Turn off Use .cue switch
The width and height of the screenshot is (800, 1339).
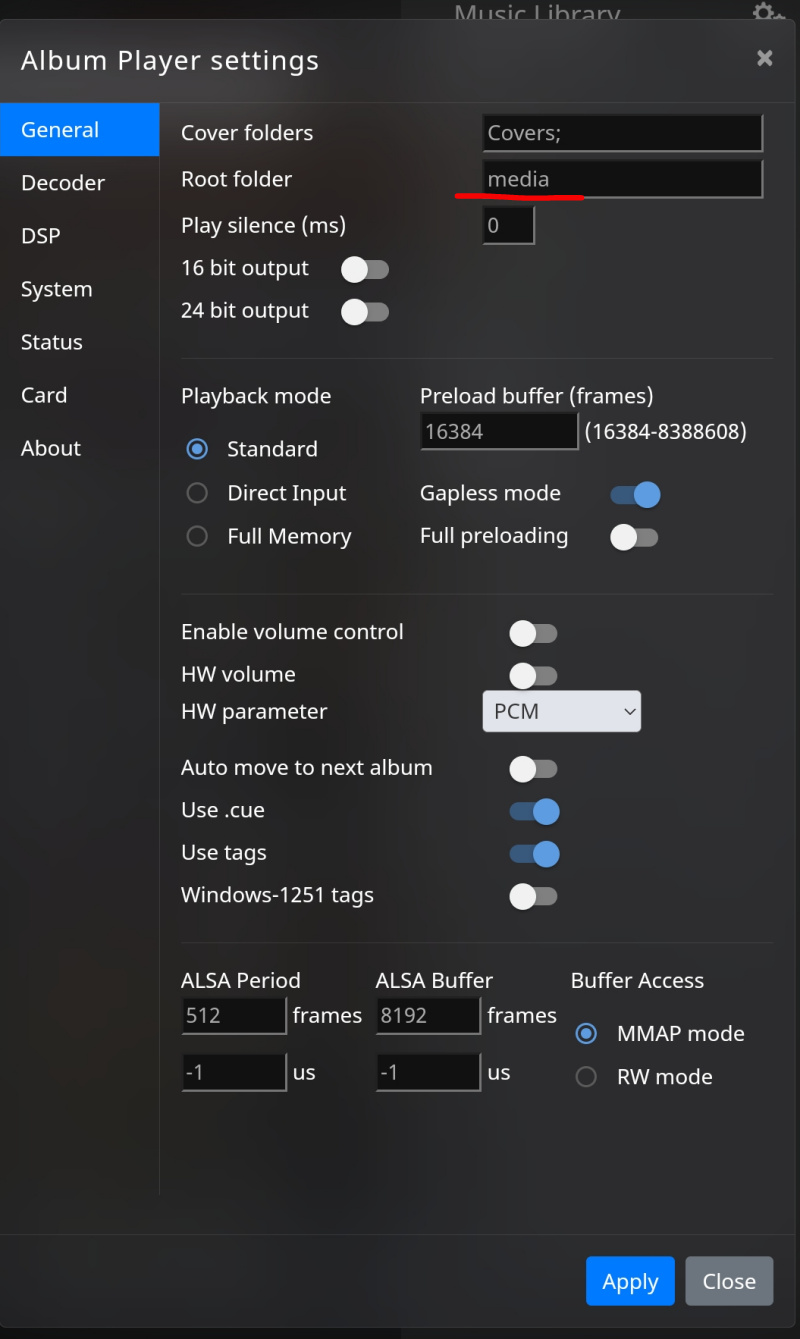tap(534, 811)
